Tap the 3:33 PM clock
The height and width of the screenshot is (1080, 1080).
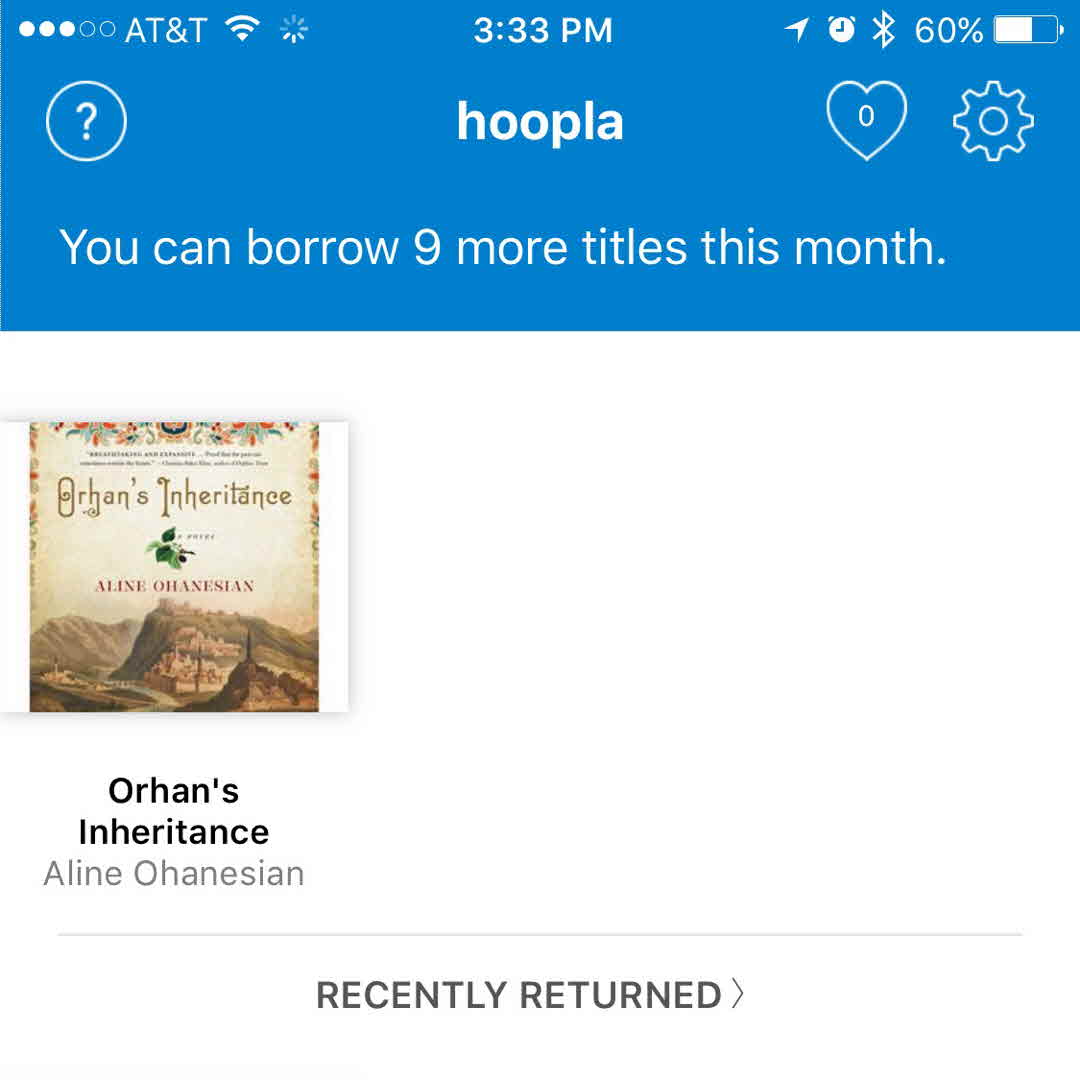click(x=542, y=31)
